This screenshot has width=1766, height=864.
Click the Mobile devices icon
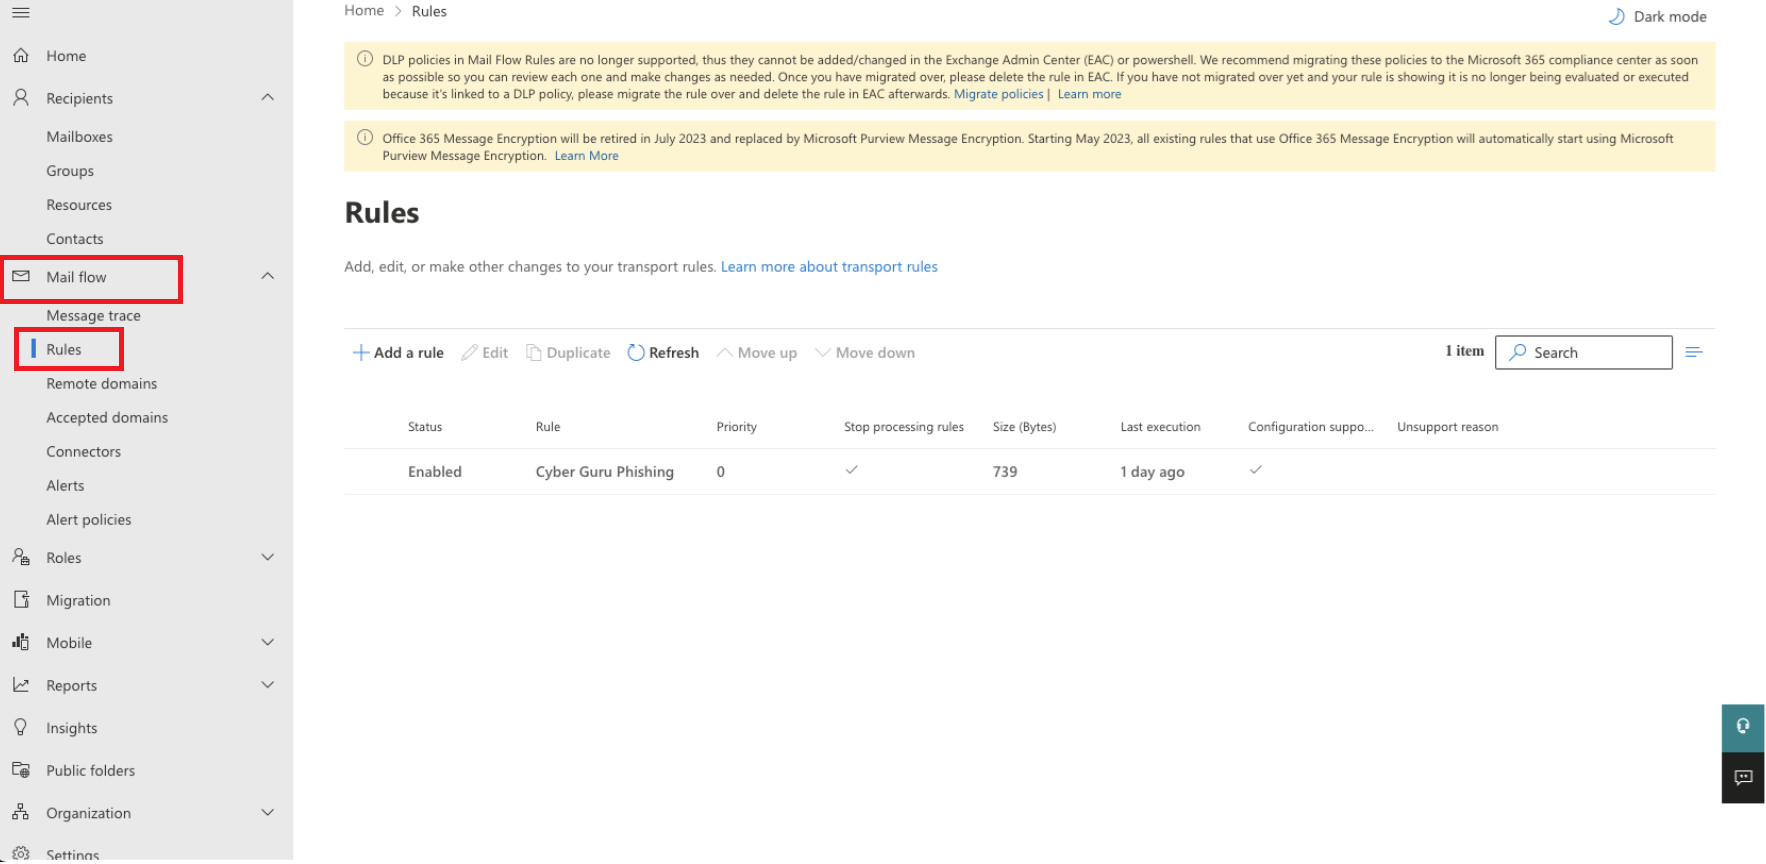pyautogui.click(x=21, y=642)
